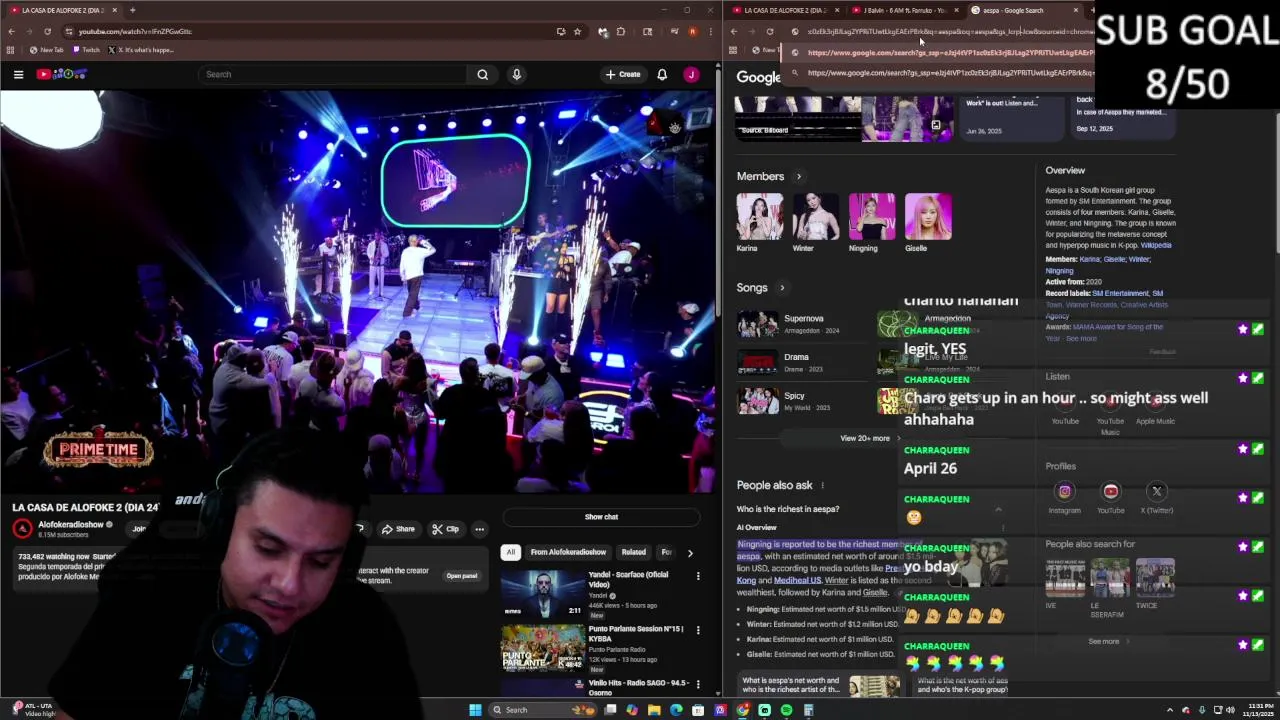Open the Supernova song result
Screen dimensions: 1280x720
803,324
